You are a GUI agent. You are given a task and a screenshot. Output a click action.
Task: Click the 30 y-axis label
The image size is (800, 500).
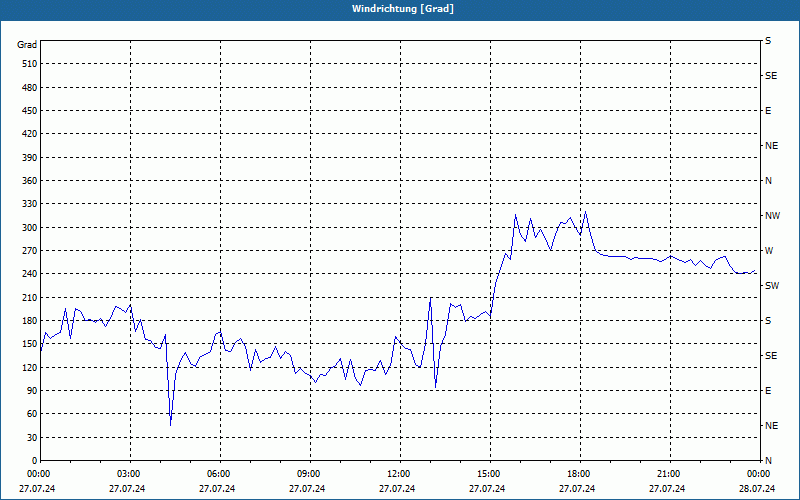[x=31, y=438]
